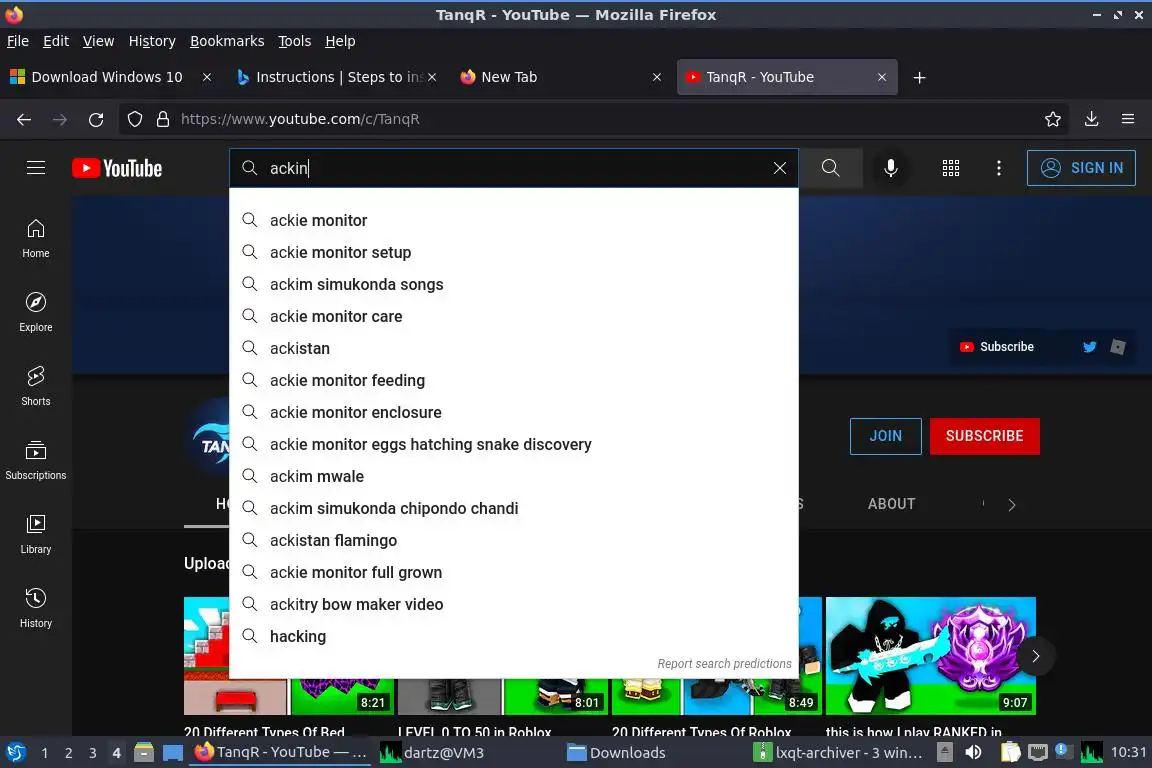Open the YouTube hamburger guide menu

35,168
